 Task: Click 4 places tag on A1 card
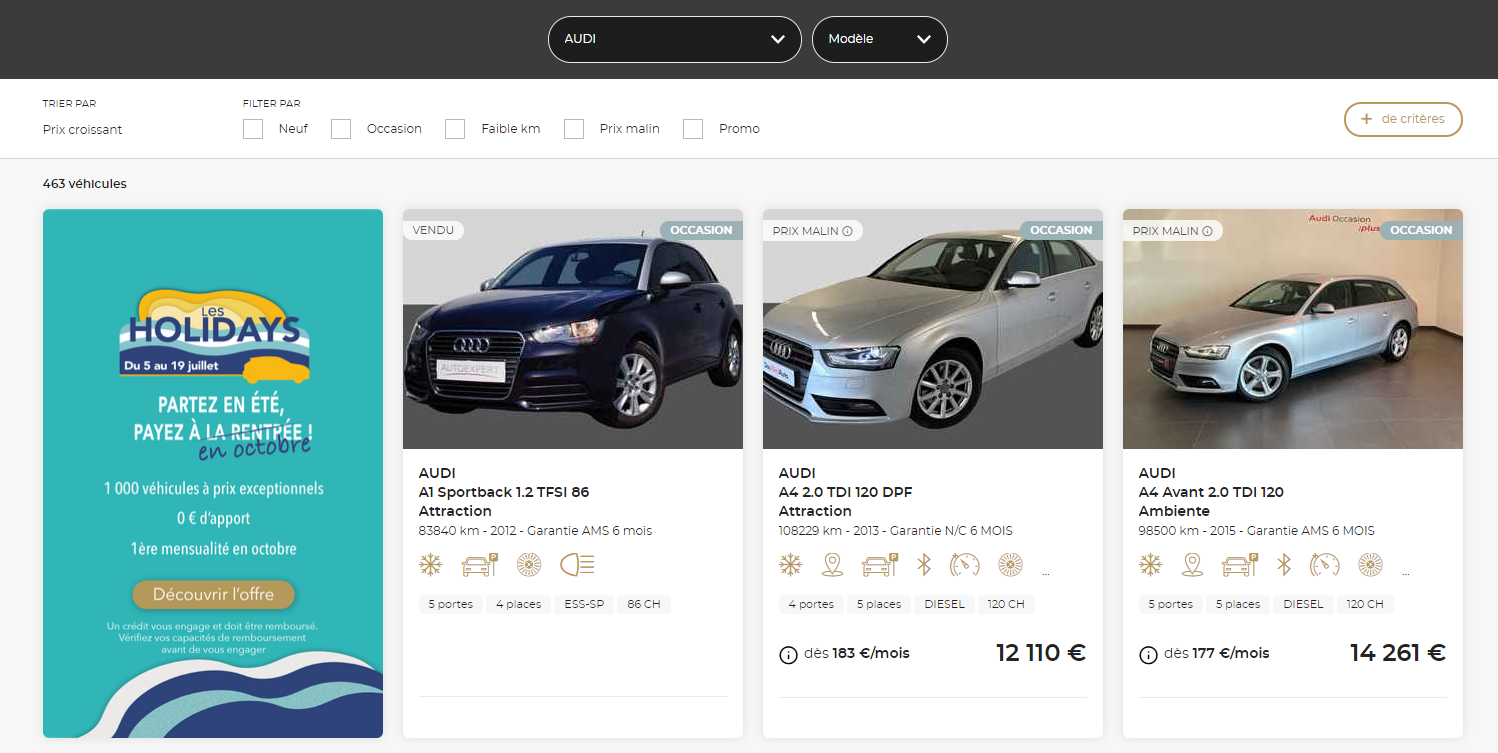tap(518, 604)
